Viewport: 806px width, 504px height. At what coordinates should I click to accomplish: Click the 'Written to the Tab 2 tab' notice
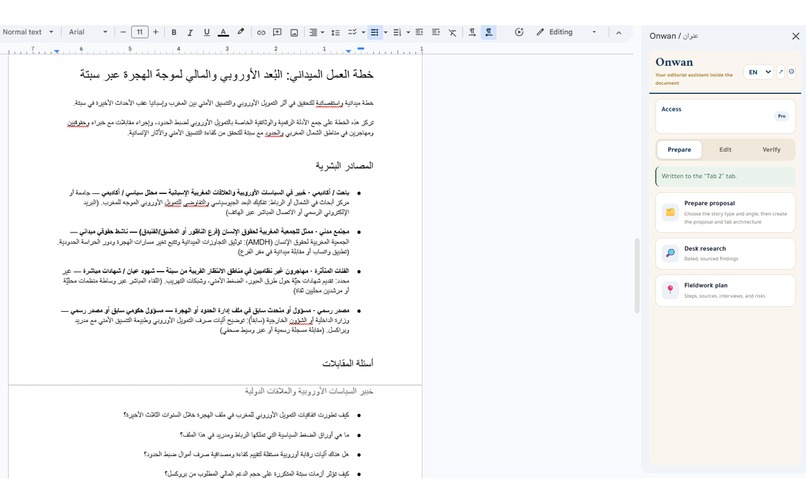(725, 176)
